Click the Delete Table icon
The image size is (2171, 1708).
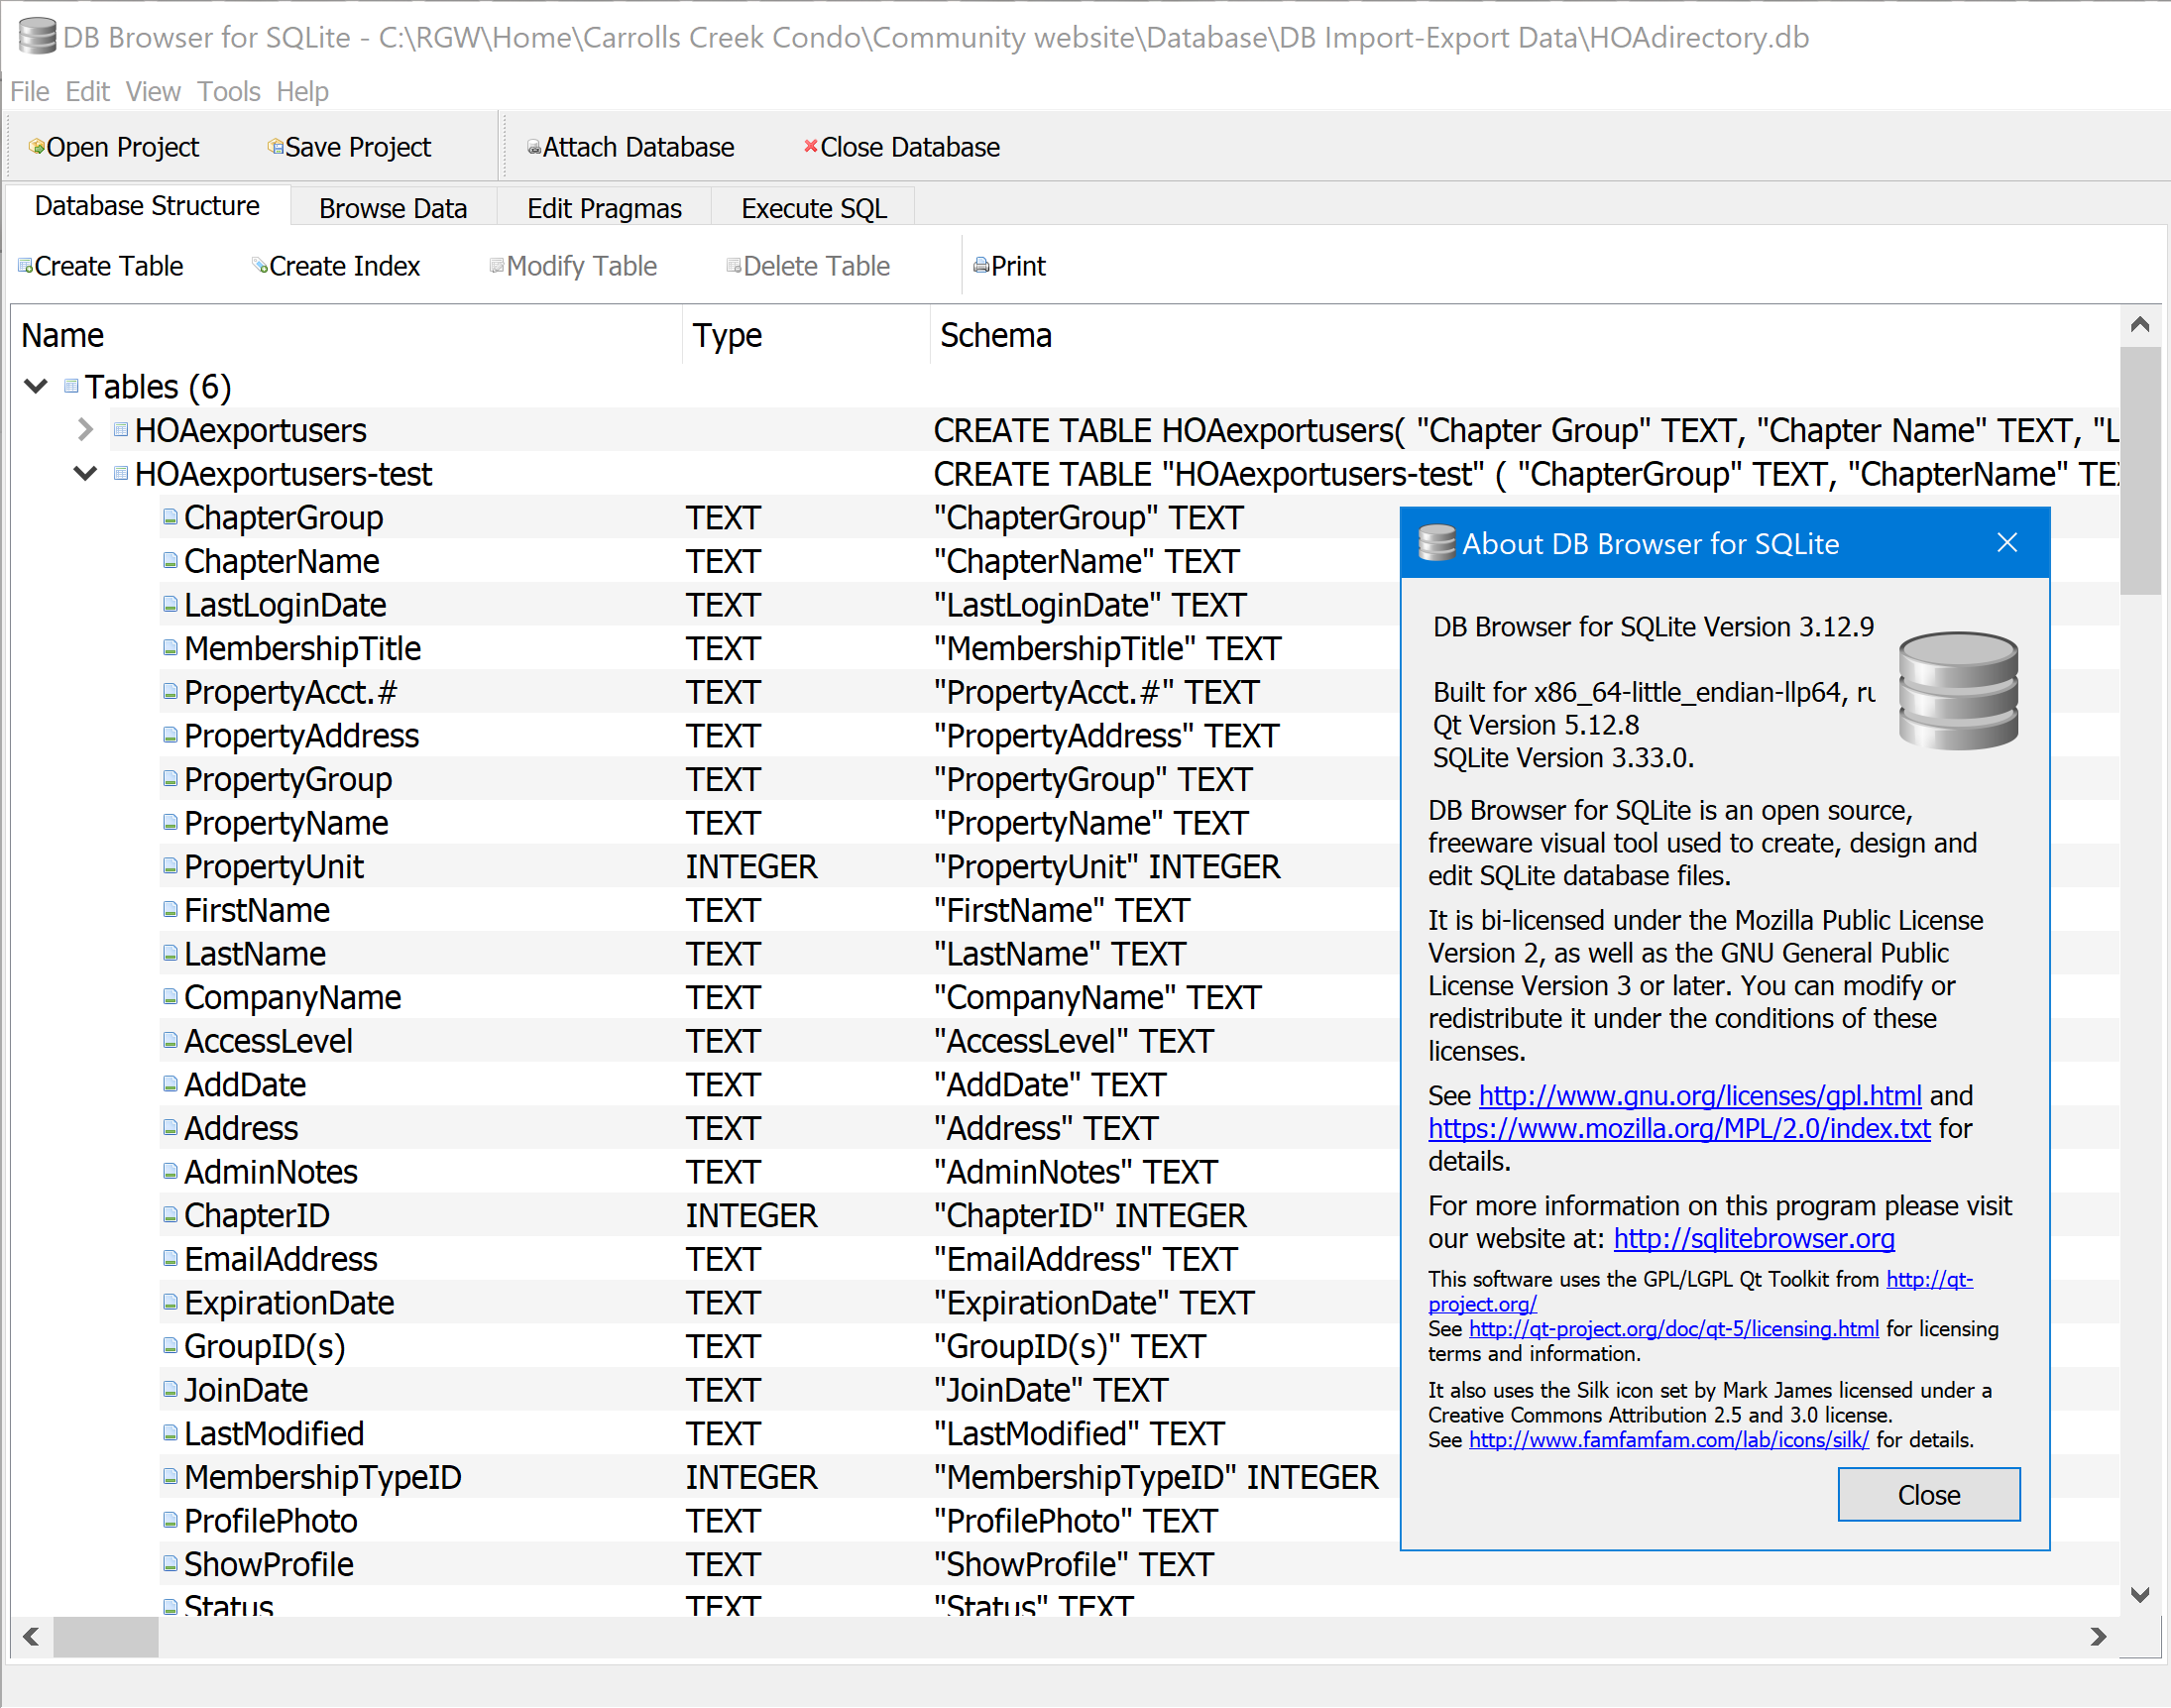[x=808, y=265]
